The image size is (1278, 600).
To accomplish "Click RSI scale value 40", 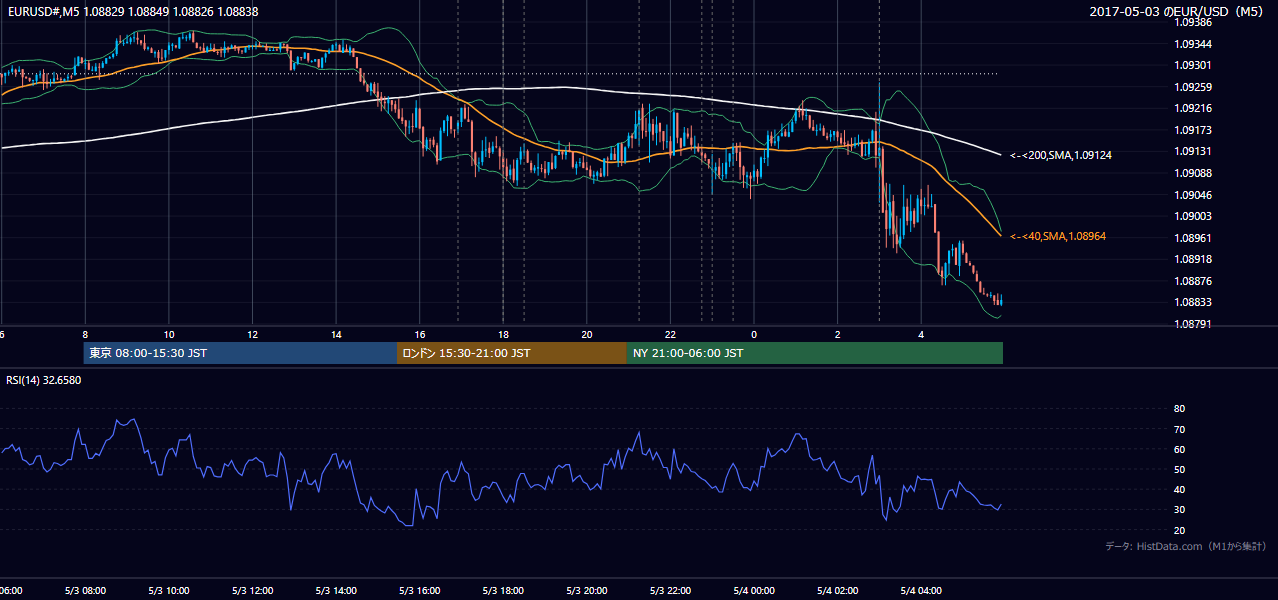I will coord(1179,489).
